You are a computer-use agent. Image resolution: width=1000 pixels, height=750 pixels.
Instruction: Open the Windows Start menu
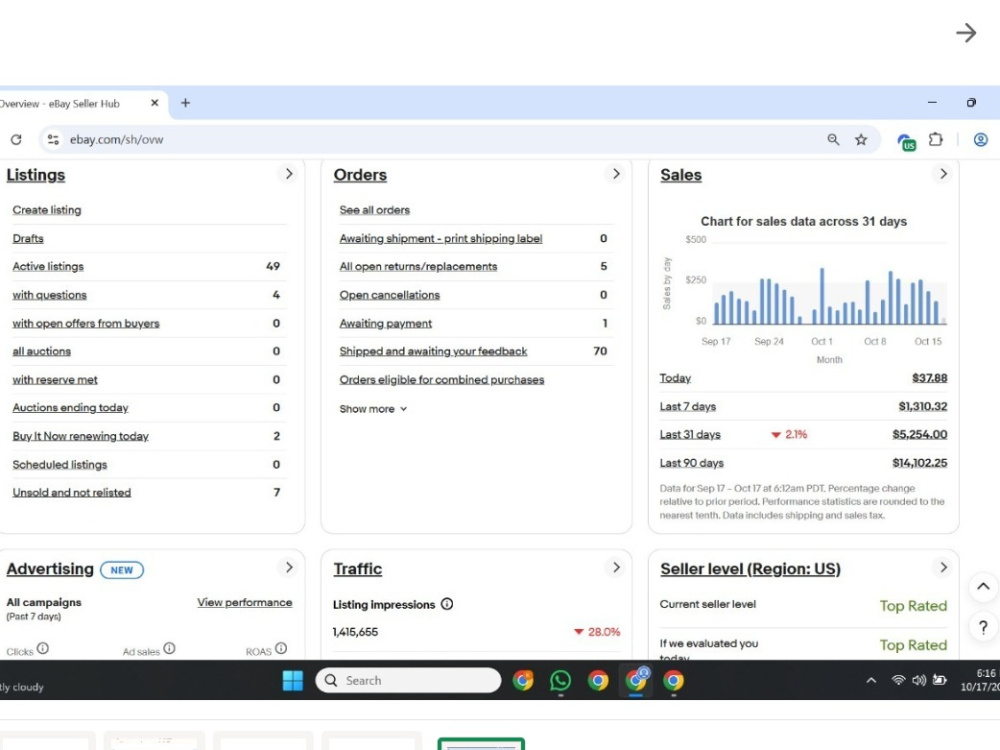point(293,680)
